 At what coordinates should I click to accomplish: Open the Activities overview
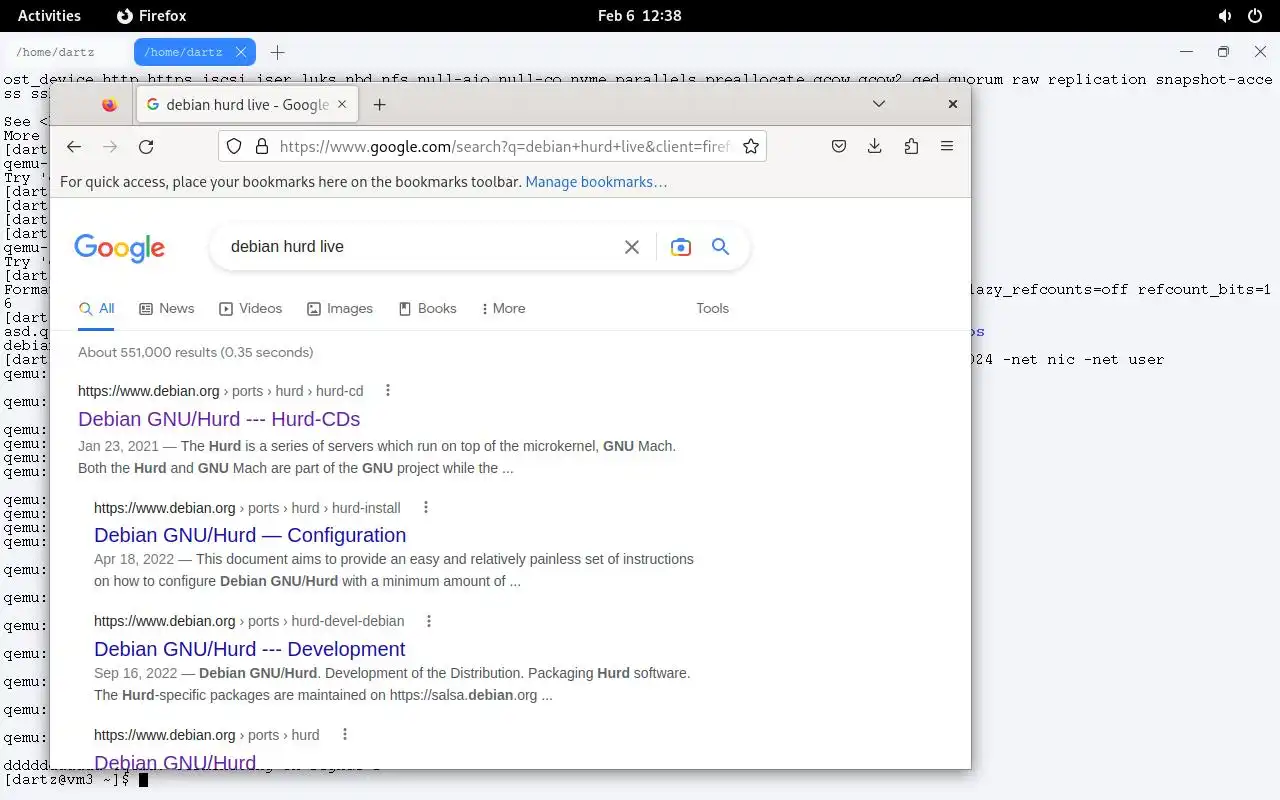point(49,16)
